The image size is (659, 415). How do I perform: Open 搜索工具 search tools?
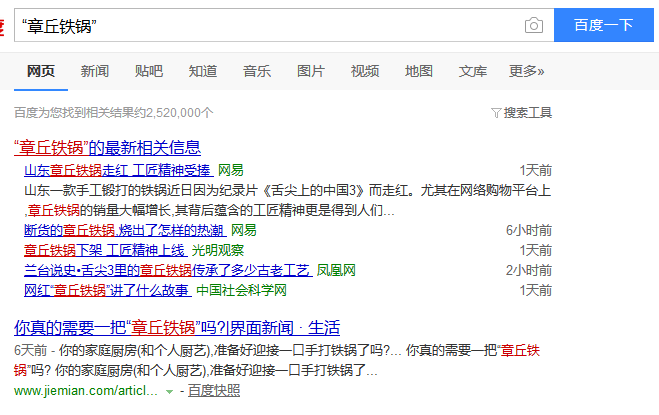pyautogui.click(x=527, y=113)
